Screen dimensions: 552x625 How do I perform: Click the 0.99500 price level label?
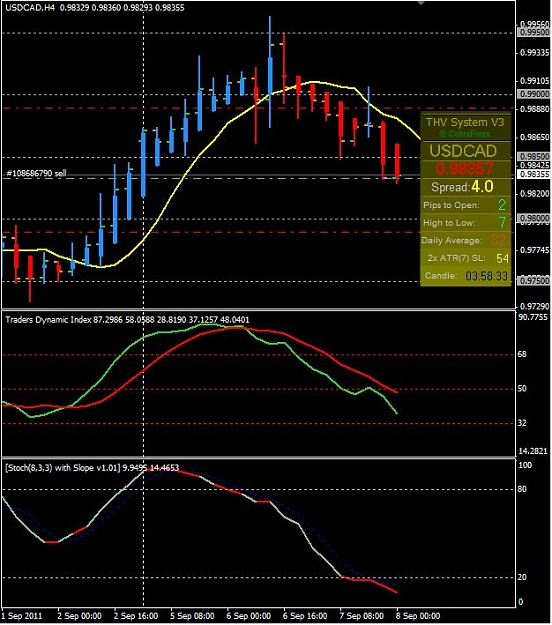click(x=534, y=32)
